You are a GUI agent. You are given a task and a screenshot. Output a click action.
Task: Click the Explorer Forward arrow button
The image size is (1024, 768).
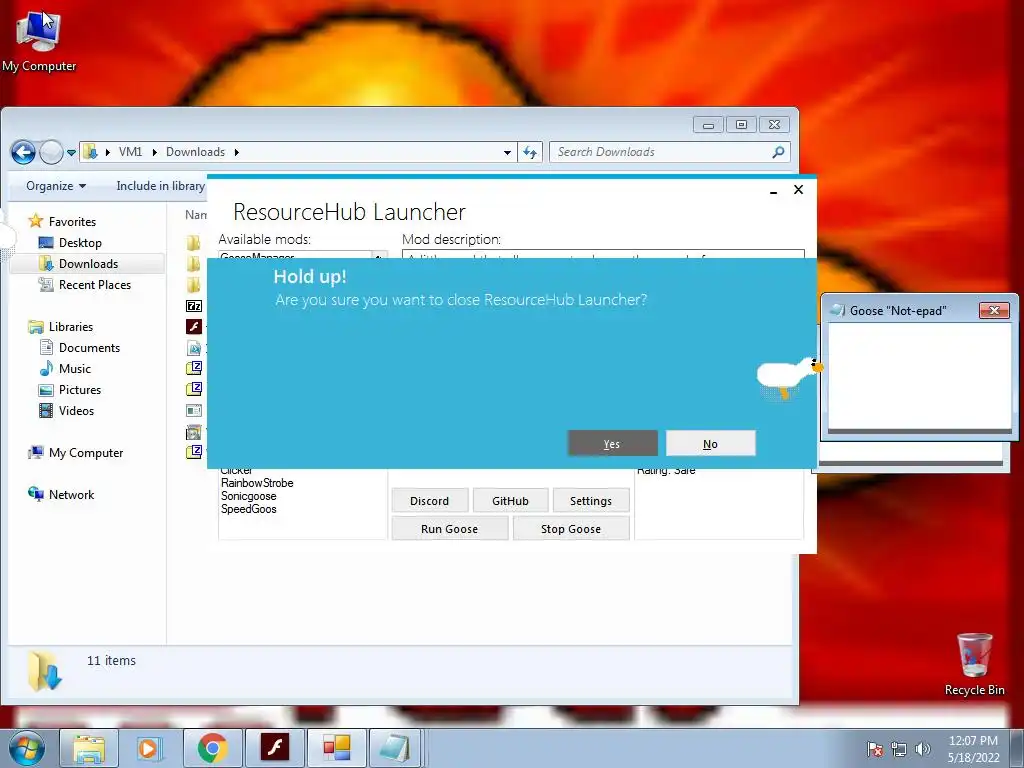click(x=51, y=152)
